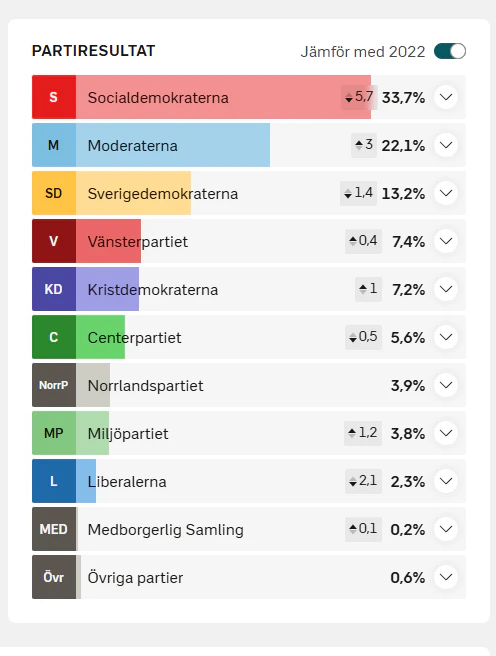Click the light green MP party badge
Screen dimensions: 496x656
pos(54,433)
